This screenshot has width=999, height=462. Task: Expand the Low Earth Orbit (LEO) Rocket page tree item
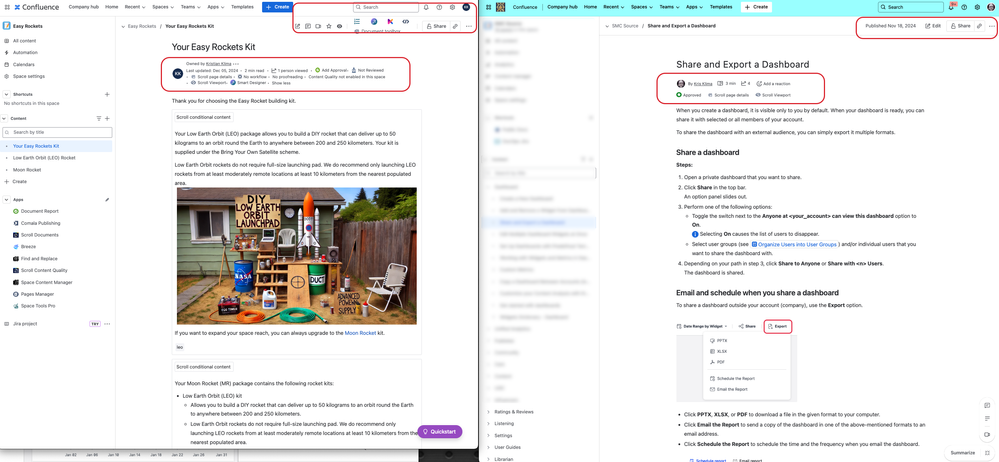click(x=6, y=158)
